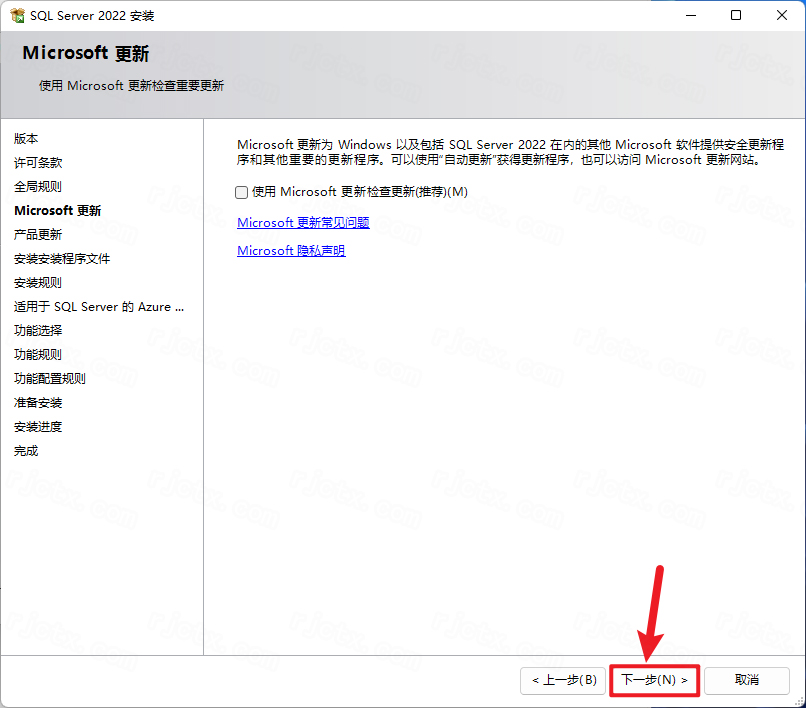Screen dimensions: 806x708
Task: Select the 许可条款 step in sidebar
Action: tap(38, 163)
